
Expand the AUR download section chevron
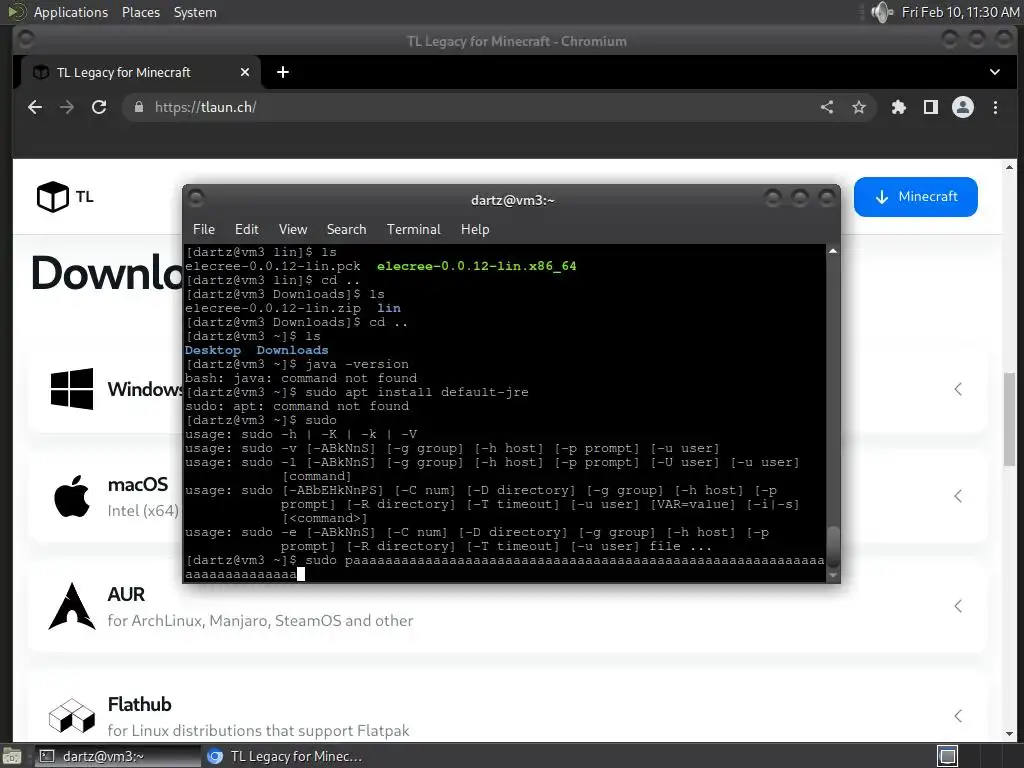pyautogui.click(x=958, y=606)
